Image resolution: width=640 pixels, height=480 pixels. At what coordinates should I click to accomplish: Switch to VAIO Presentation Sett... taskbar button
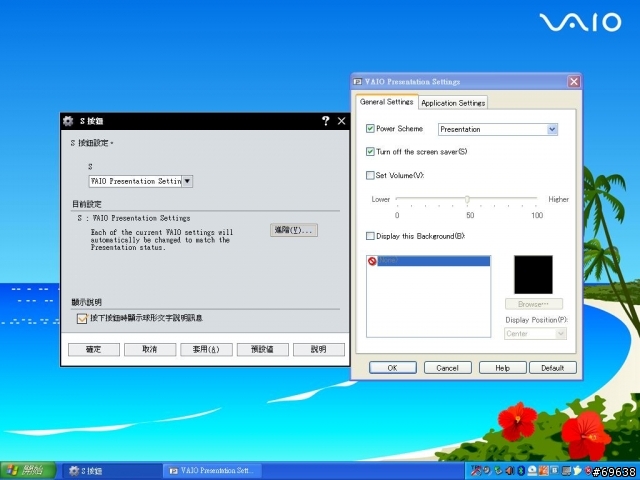coord(212,471)
